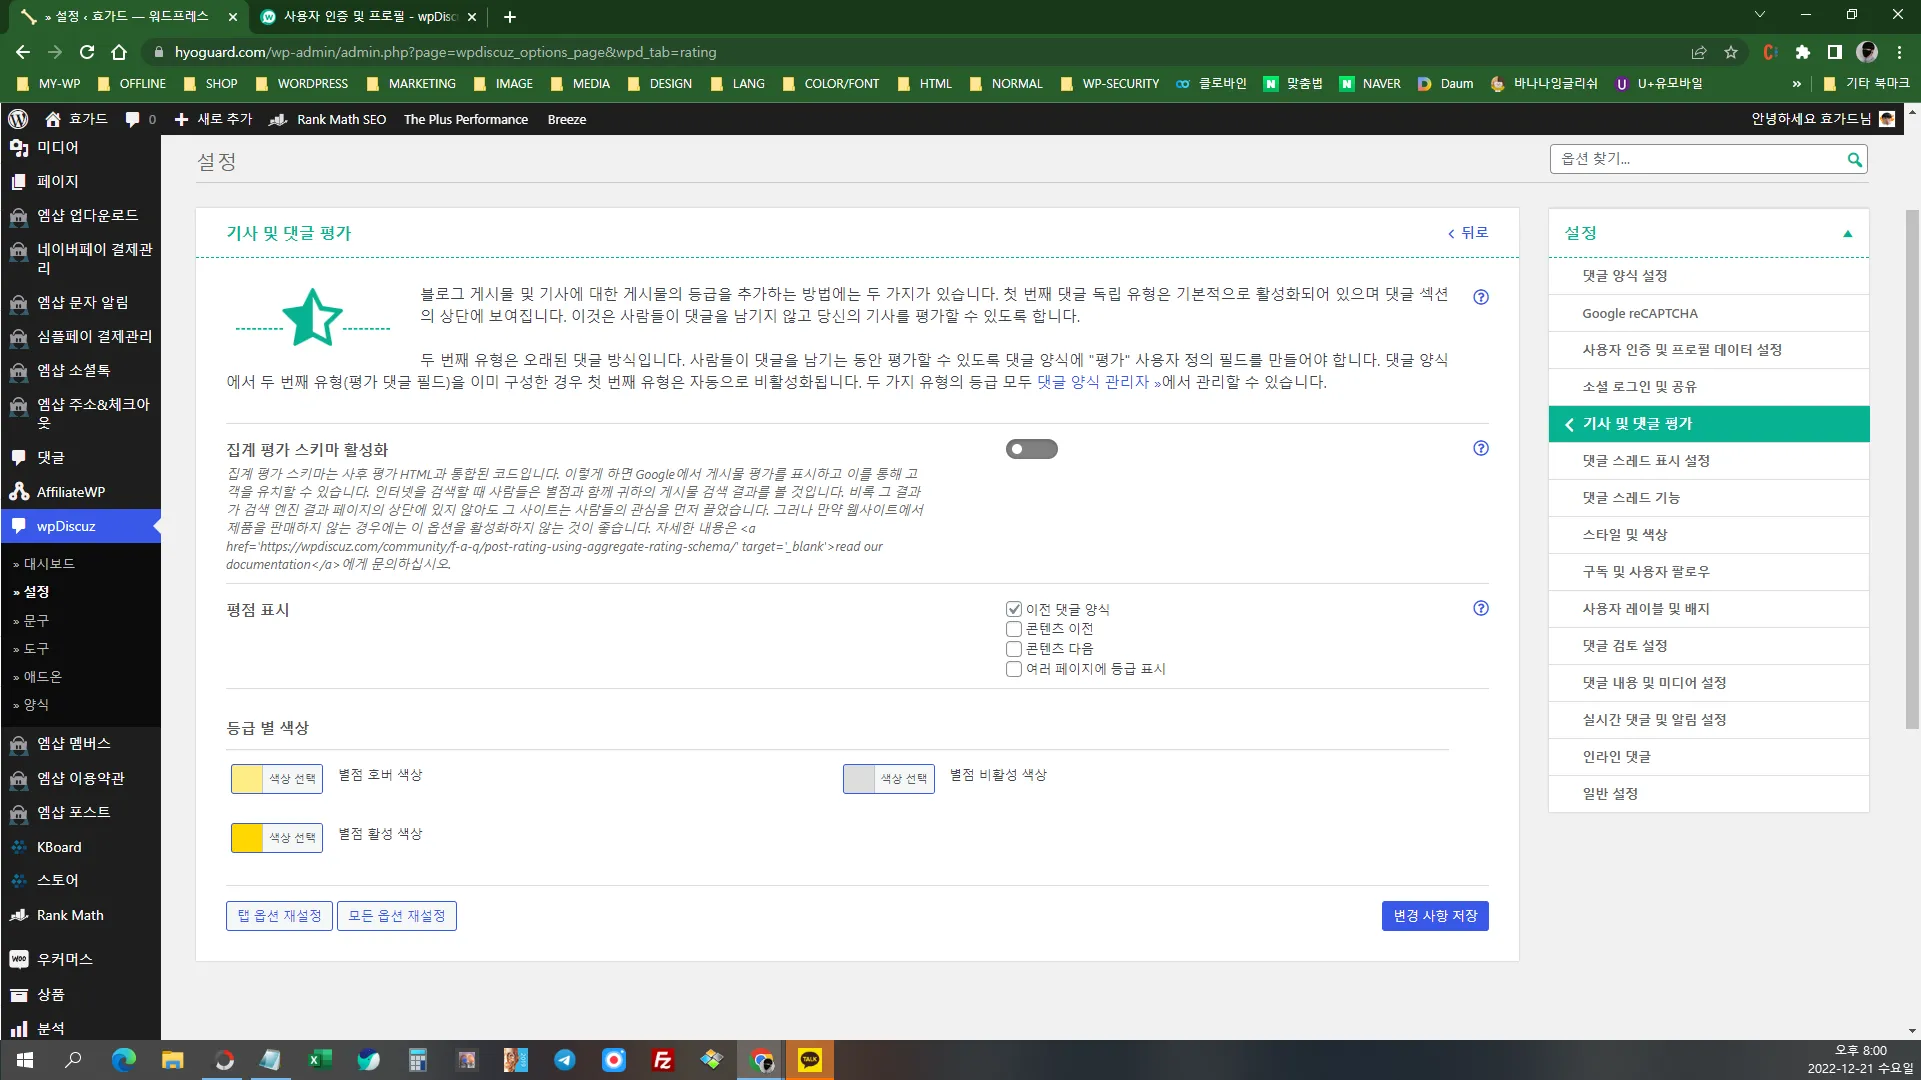Open 댓글 양식 설정 in settings list
The image size is (1921, 1080).
pos(1709,276)
